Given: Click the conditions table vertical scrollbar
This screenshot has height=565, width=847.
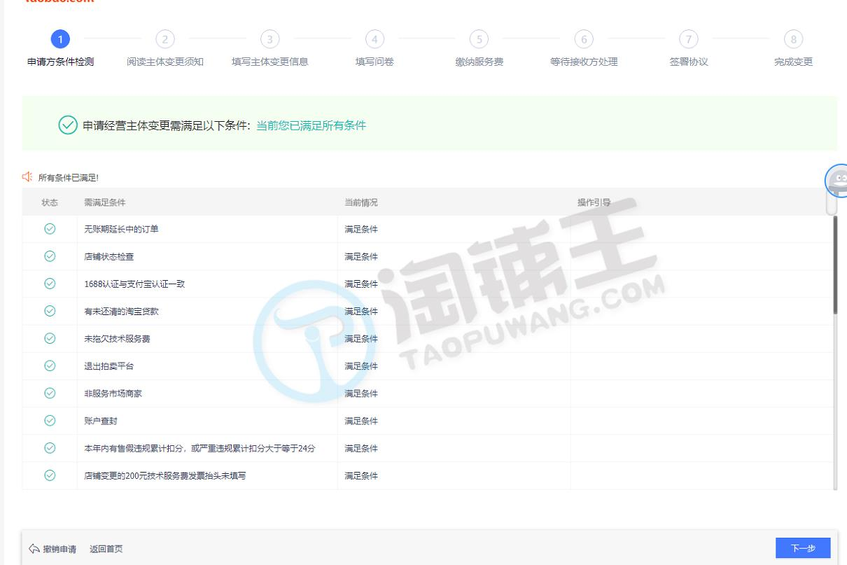Looking at the screenshot, I should [x=835, y=265].
